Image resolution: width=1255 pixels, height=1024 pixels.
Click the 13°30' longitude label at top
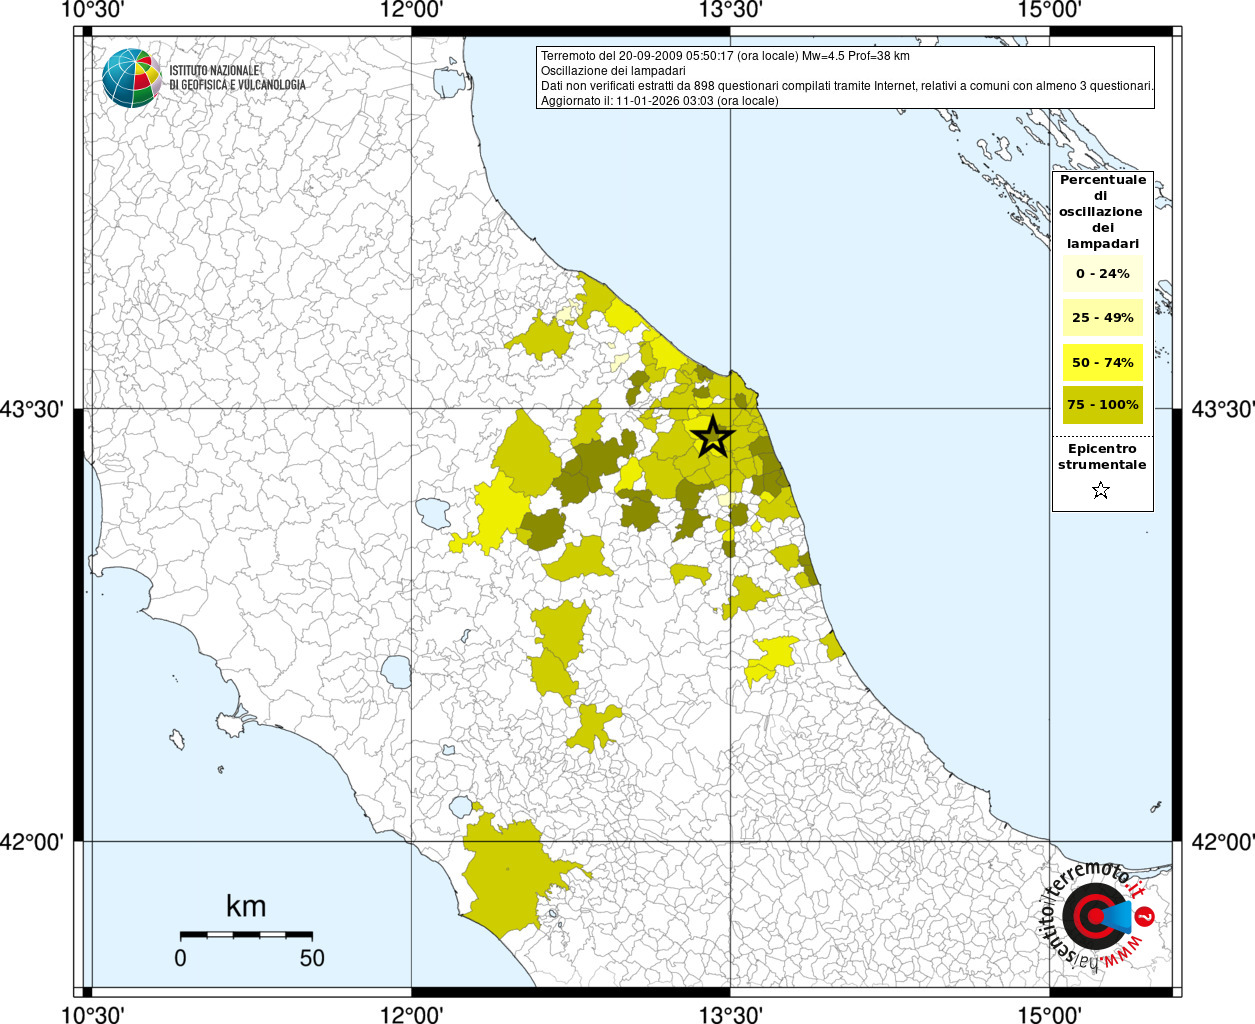pyautogui.click(x=730, y=10)
